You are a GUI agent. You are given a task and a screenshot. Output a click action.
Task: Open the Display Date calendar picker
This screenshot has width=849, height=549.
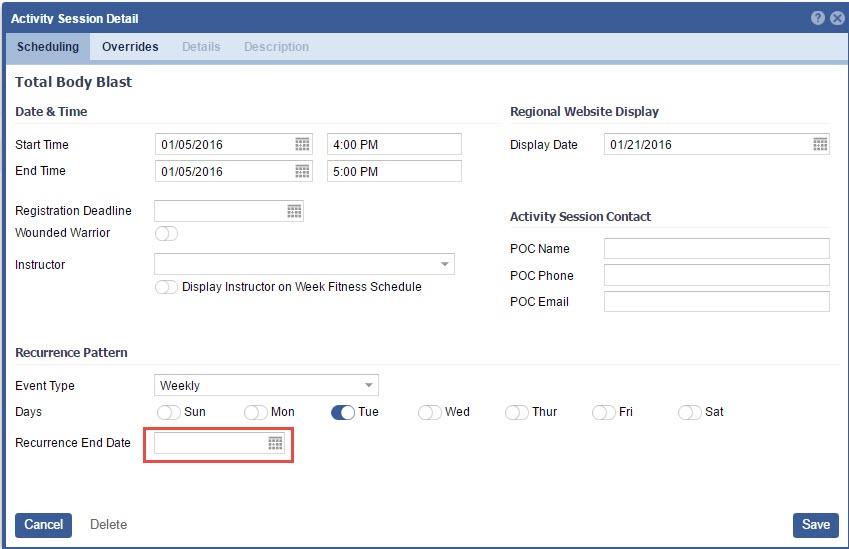coord(820,144)
